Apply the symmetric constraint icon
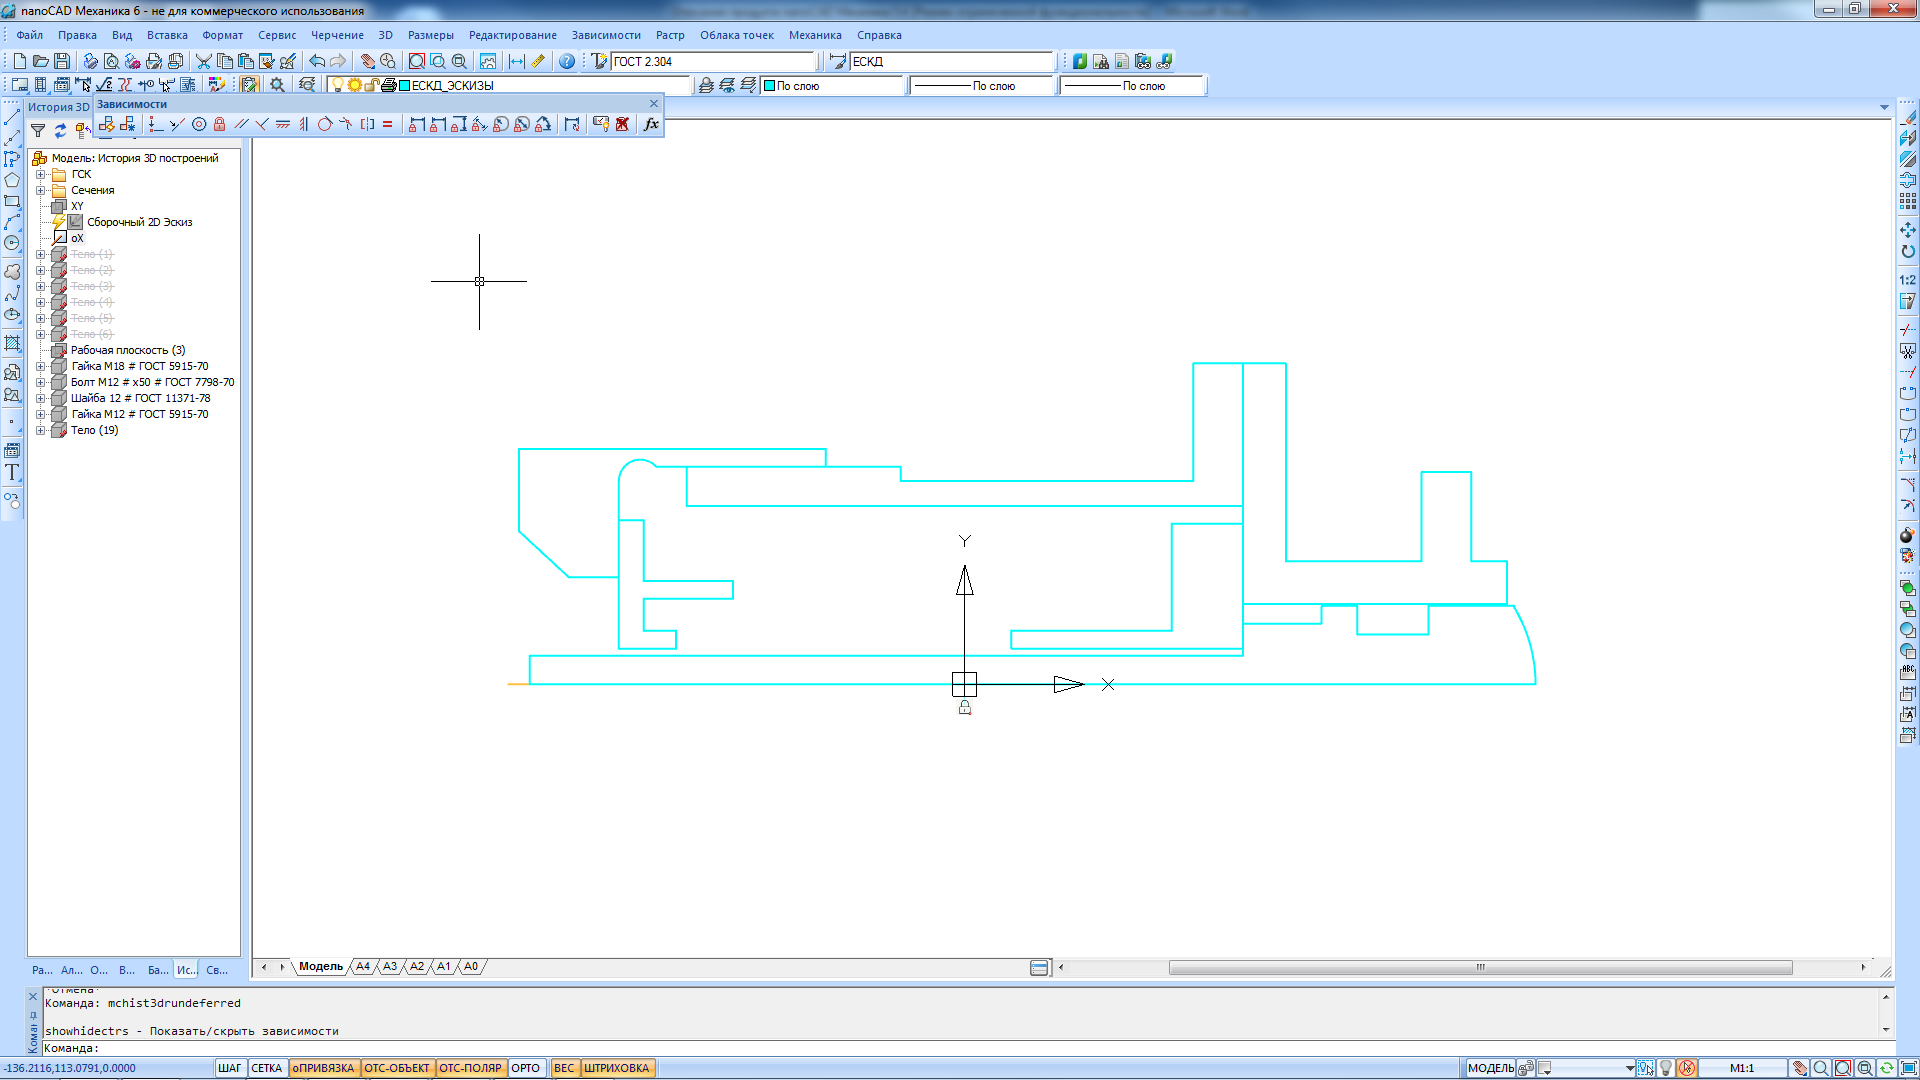The image size is (1920, 1080). (x=367, y=124)
